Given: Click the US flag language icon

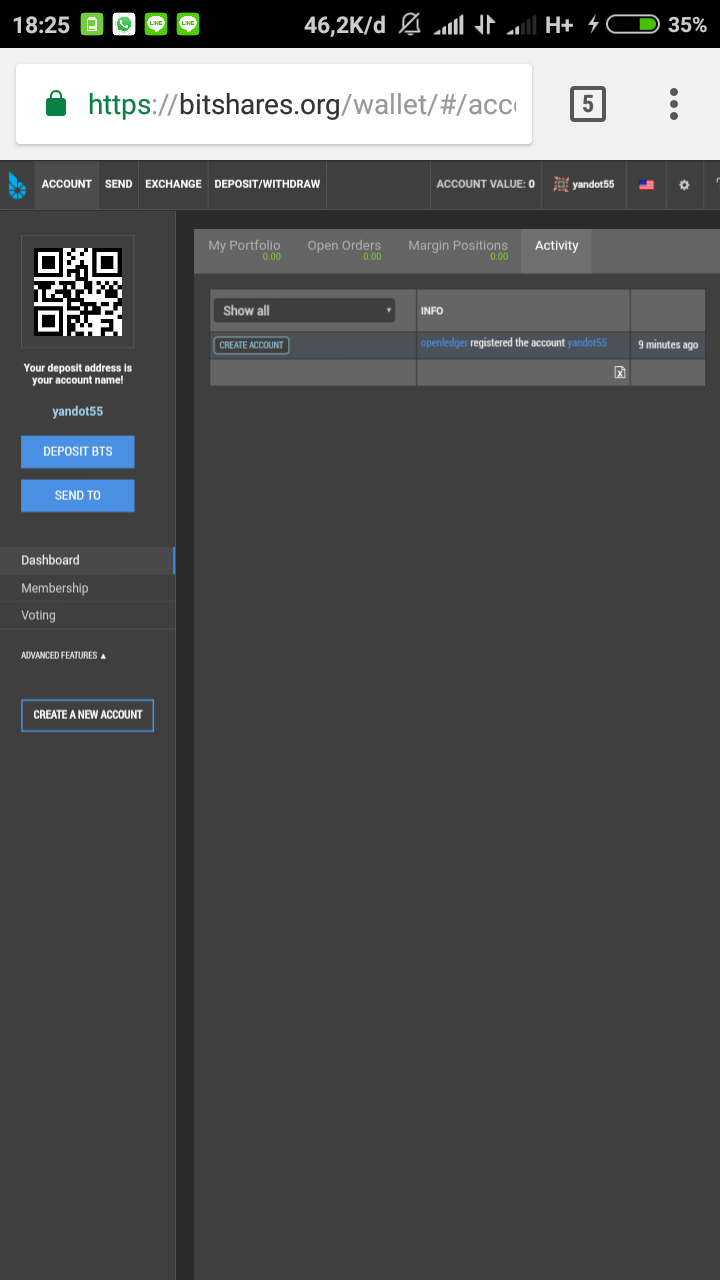Looking at the screenshot, I should (x=646, y=185).
